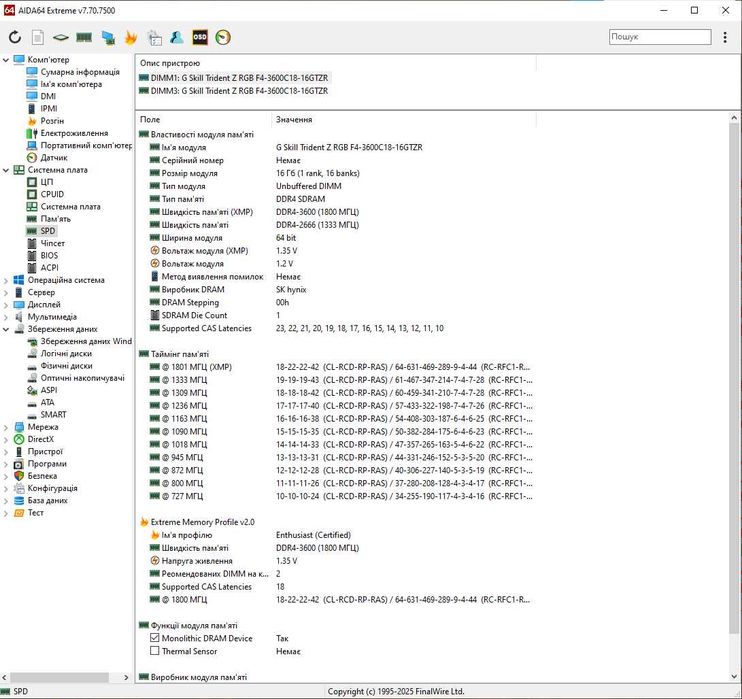Open Фізичні диски tree item
This screenshot has width=742, height=699.
(66, 366)
